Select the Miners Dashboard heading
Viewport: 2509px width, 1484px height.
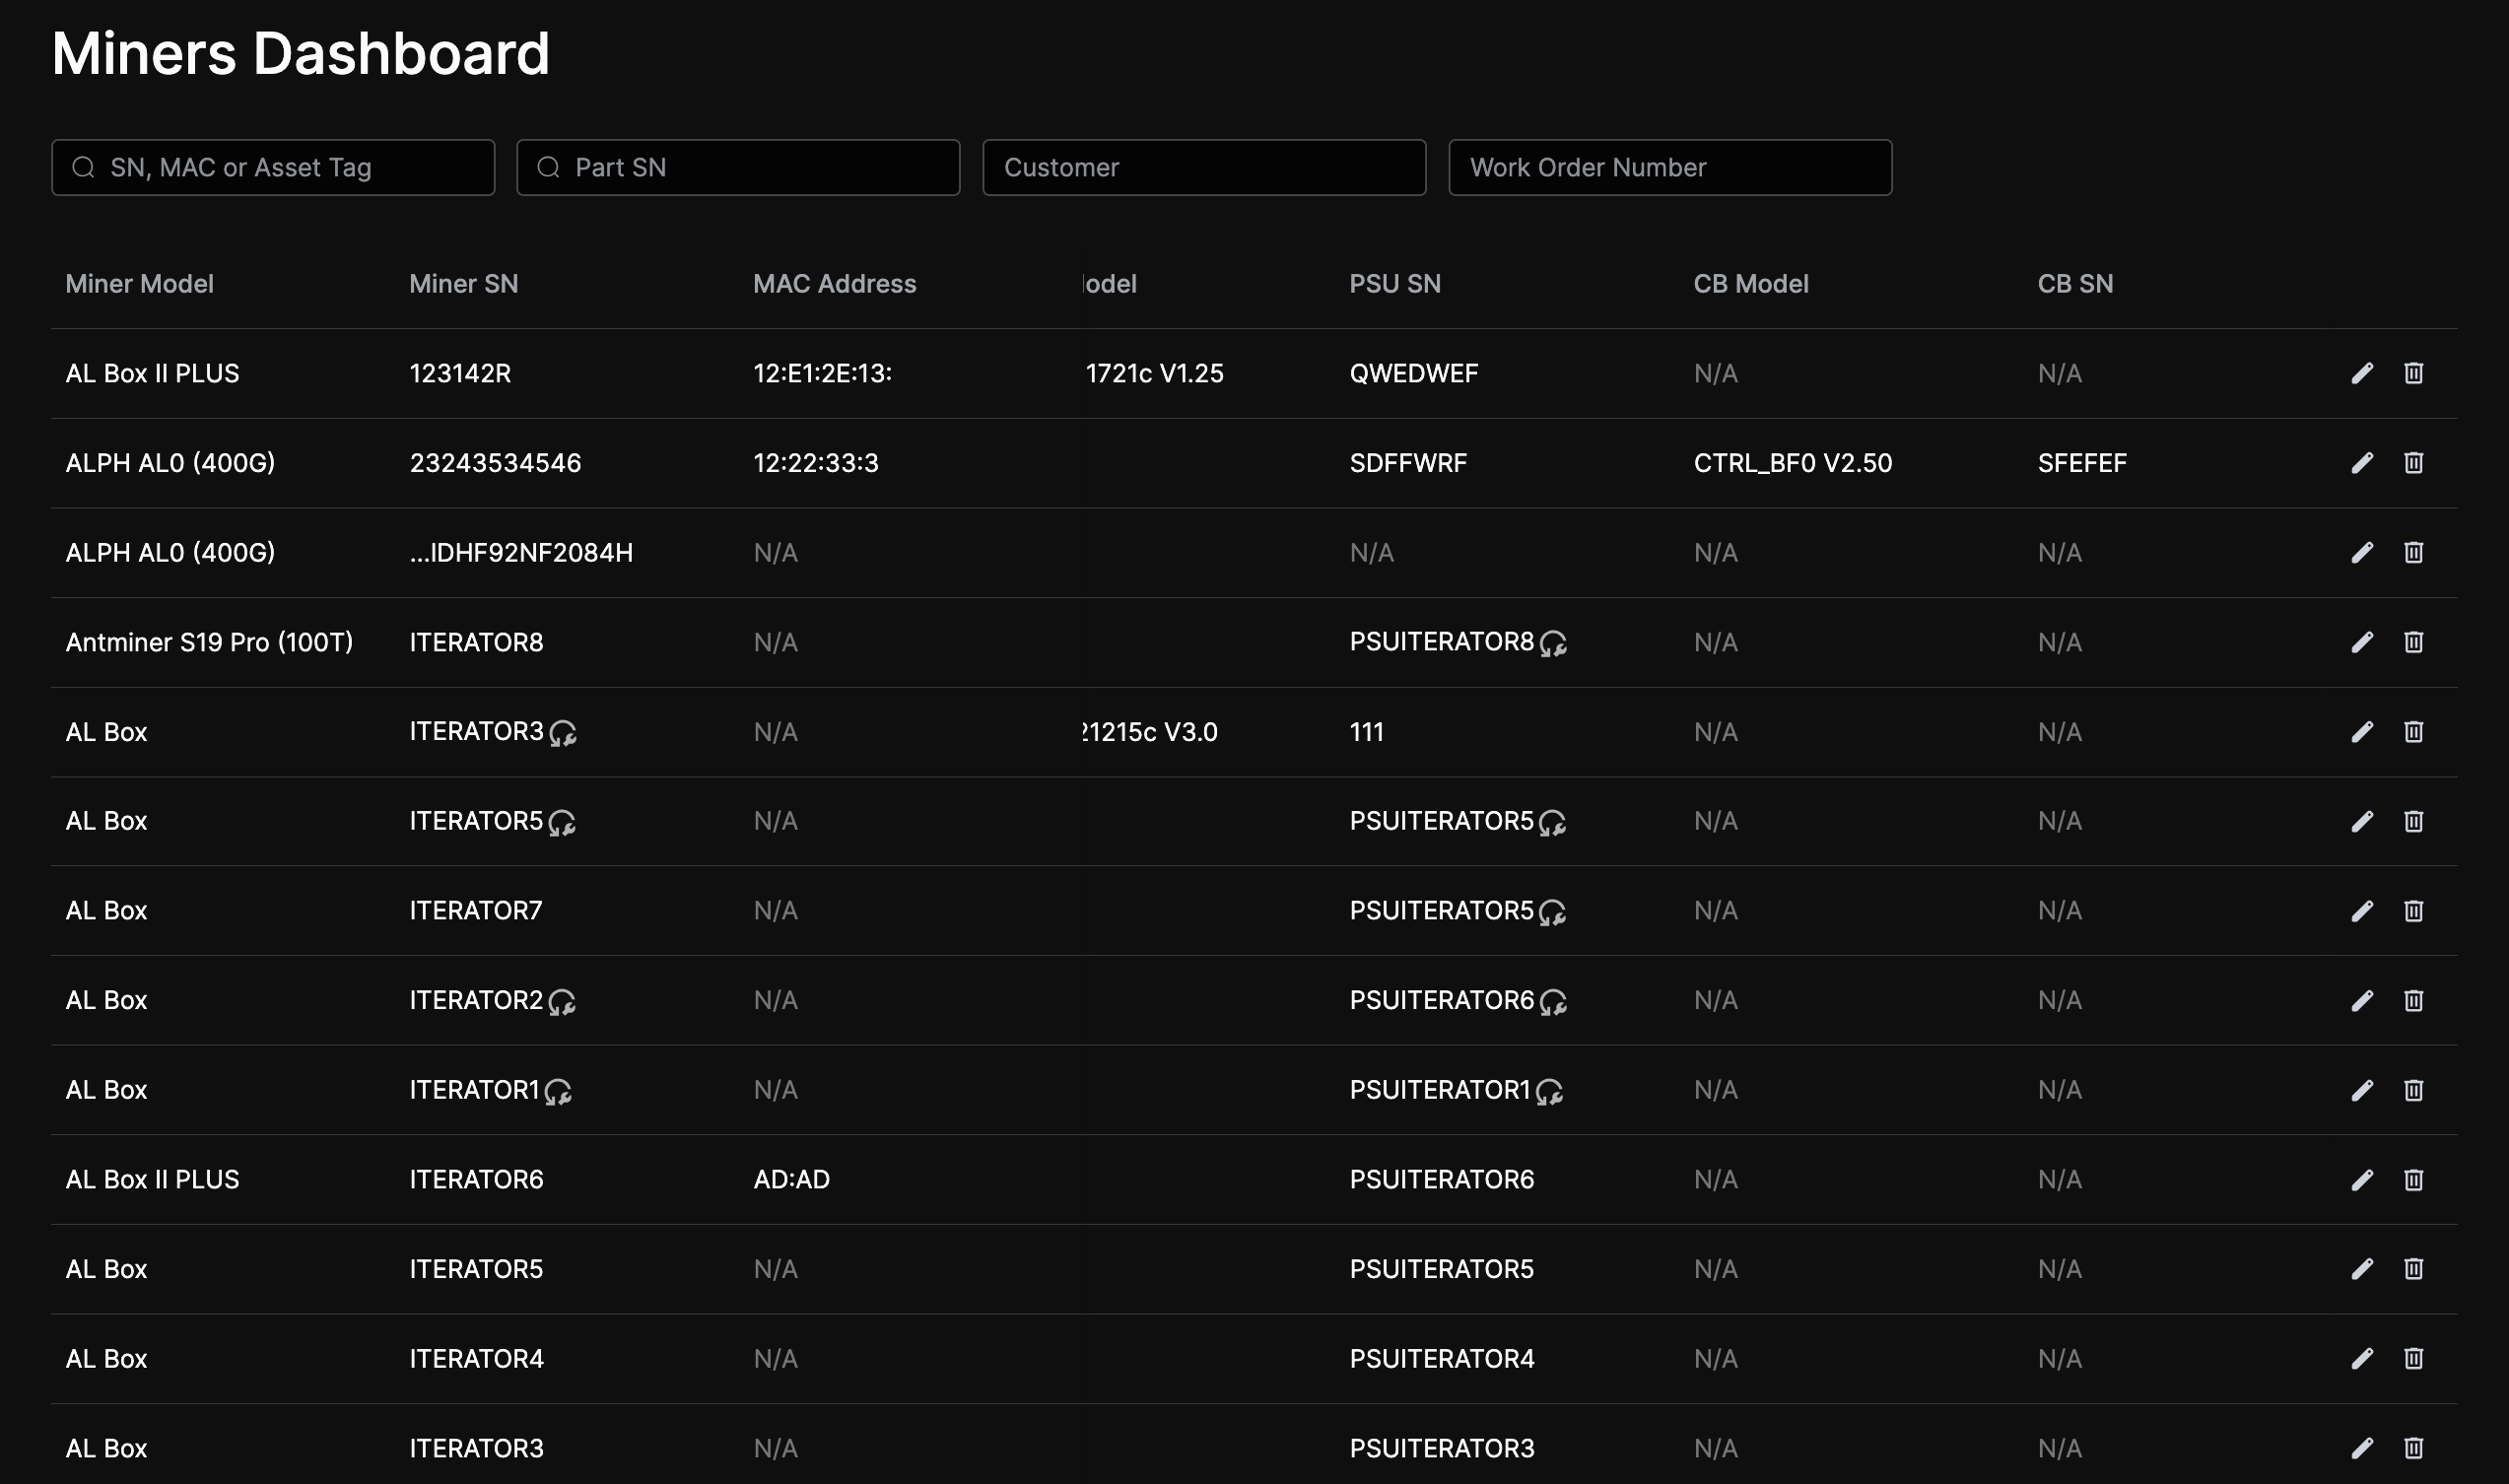coord(300,52)
